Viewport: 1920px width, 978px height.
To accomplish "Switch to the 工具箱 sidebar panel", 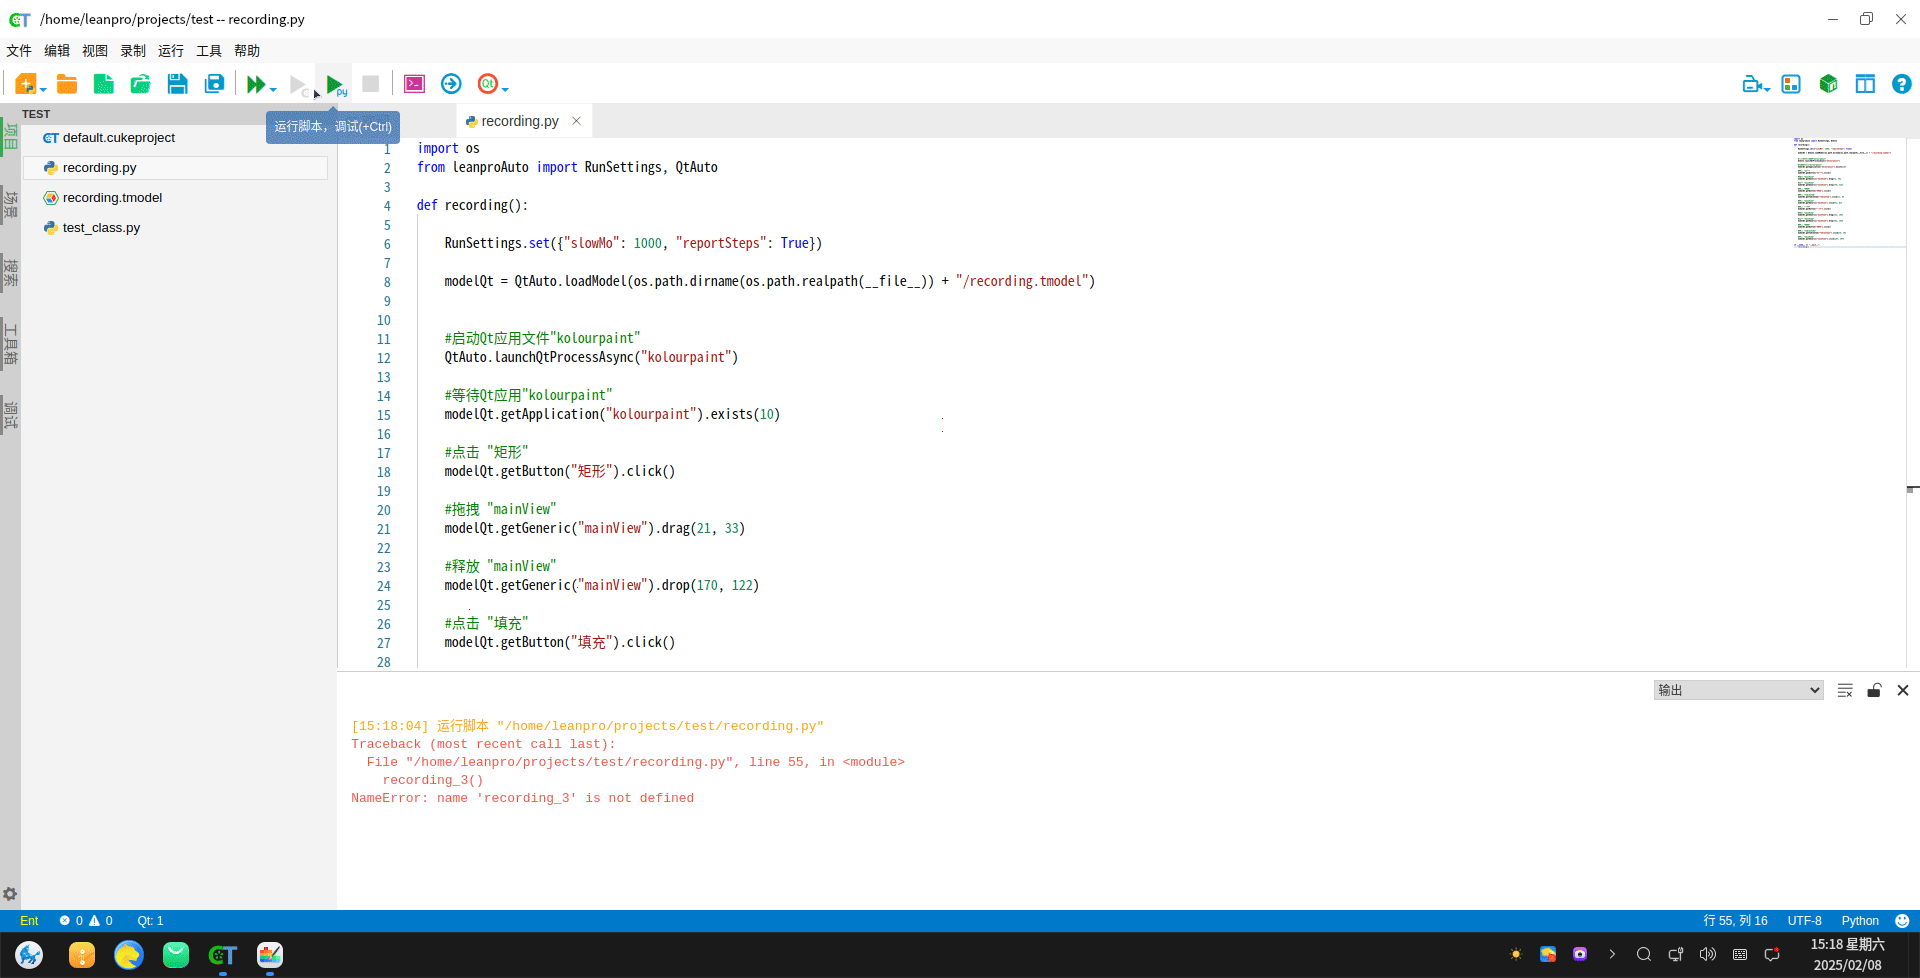I will click(10, 344).
